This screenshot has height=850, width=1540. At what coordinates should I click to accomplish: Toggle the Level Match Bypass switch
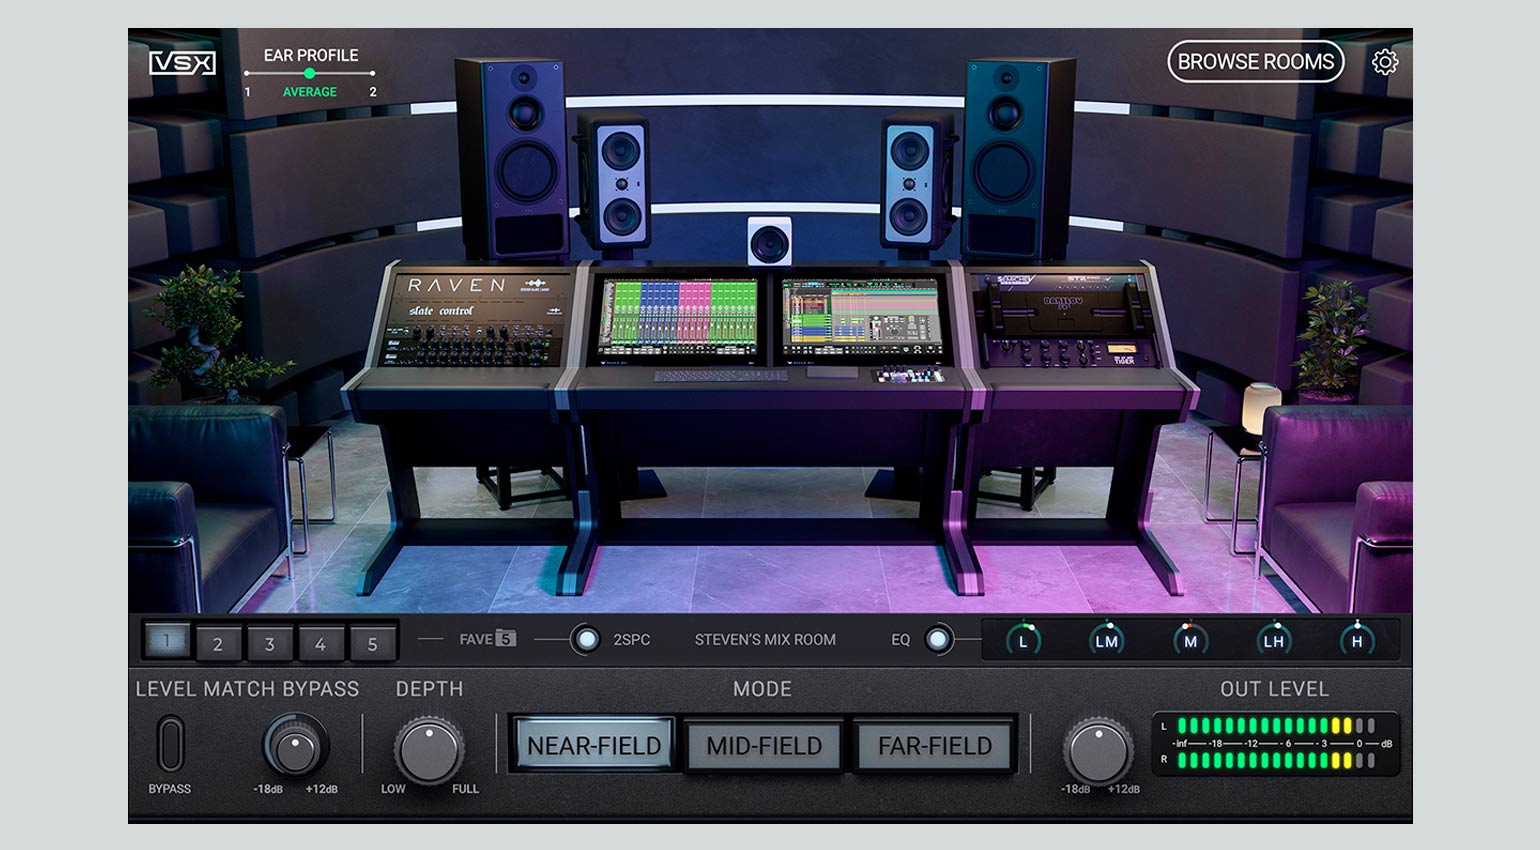tap(170, 744)
